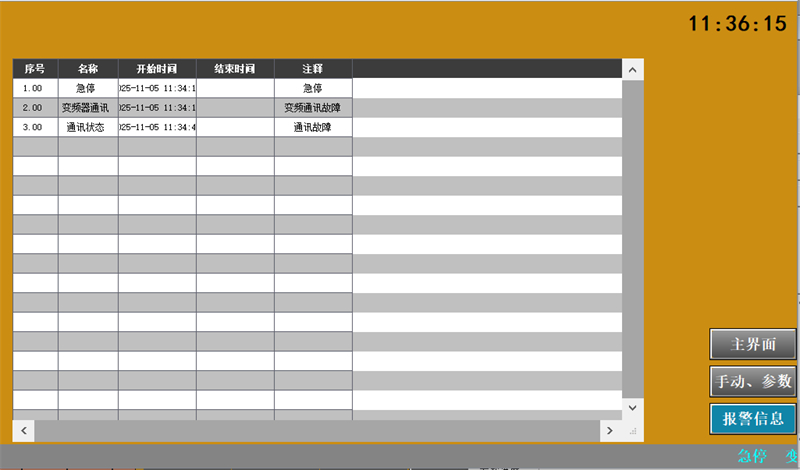This screenshot has height=470, width=800.
Task: Select the 通讯状态 alarm name cell
Action: click(x=87, y=127)
